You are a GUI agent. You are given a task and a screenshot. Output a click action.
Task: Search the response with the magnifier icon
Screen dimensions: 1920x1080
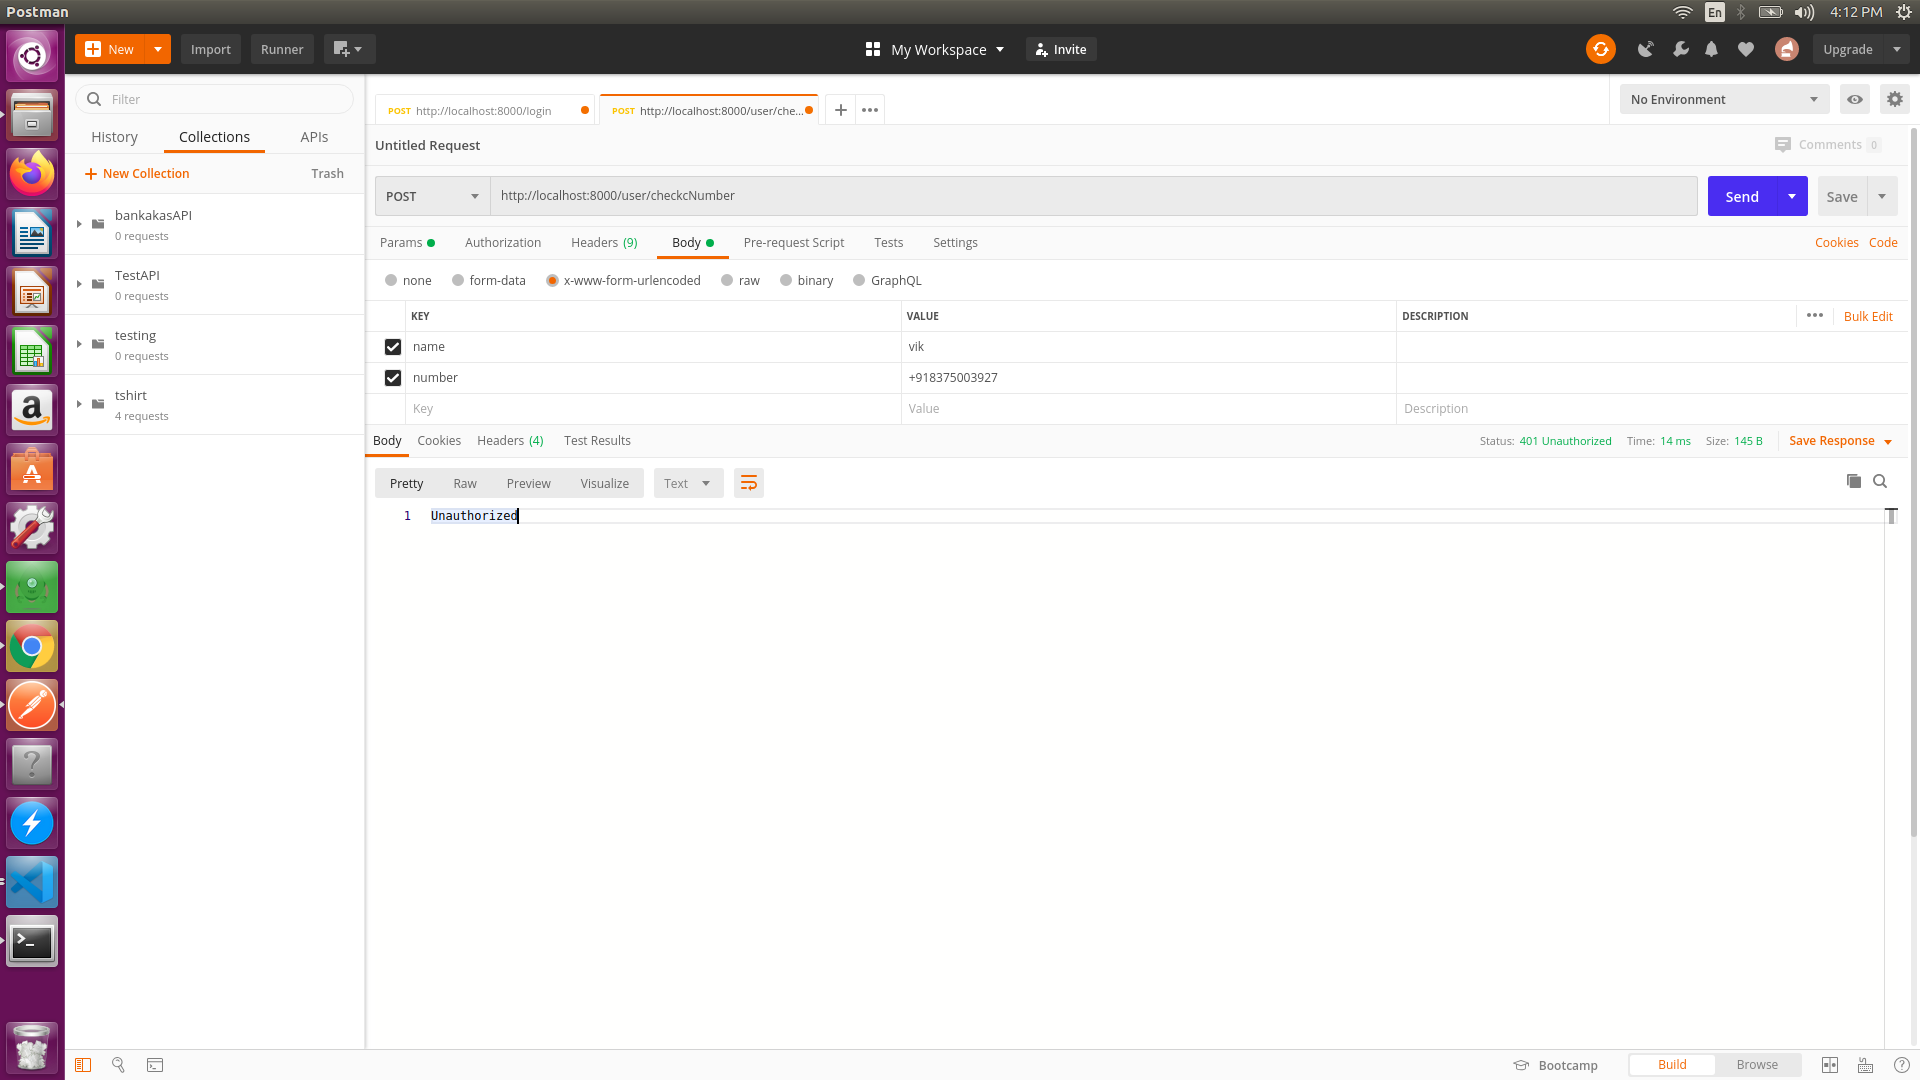coord(1880,481)
